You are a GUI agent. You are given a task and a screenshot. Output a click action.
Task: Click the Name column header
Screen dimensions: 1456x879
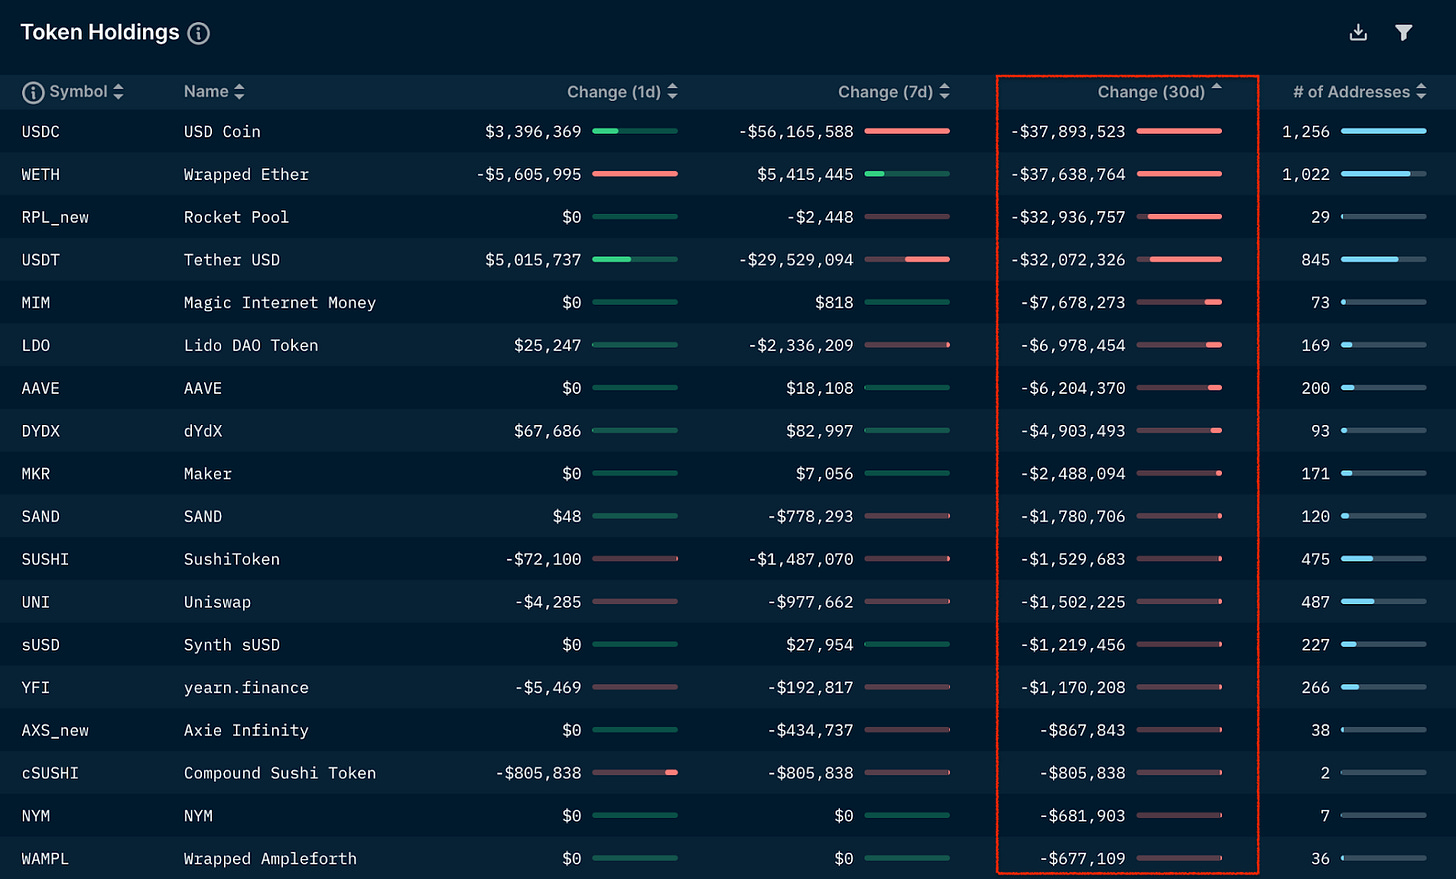click(206, 92)
